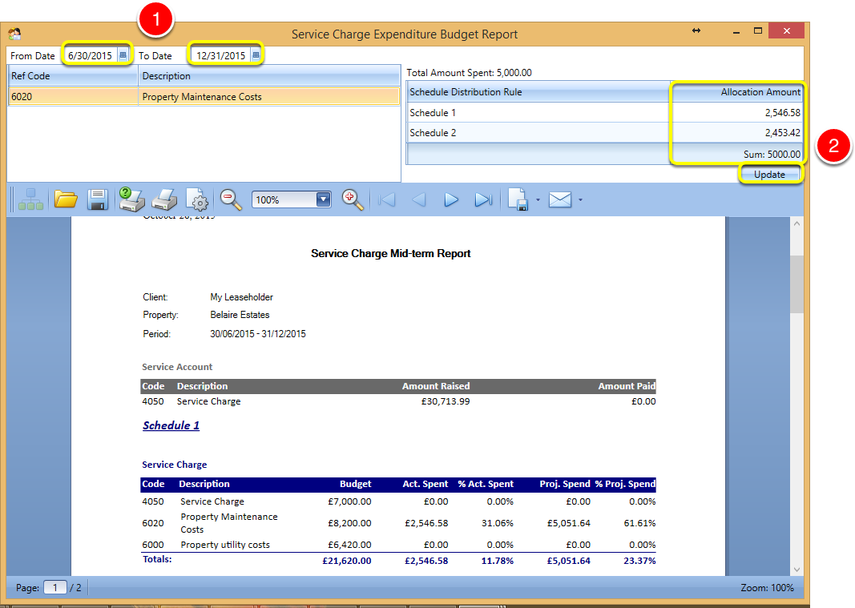855x608 pixels.
Task: Click Belaire Estates property name
Action: pyautogui.click(x=239, y=315)
